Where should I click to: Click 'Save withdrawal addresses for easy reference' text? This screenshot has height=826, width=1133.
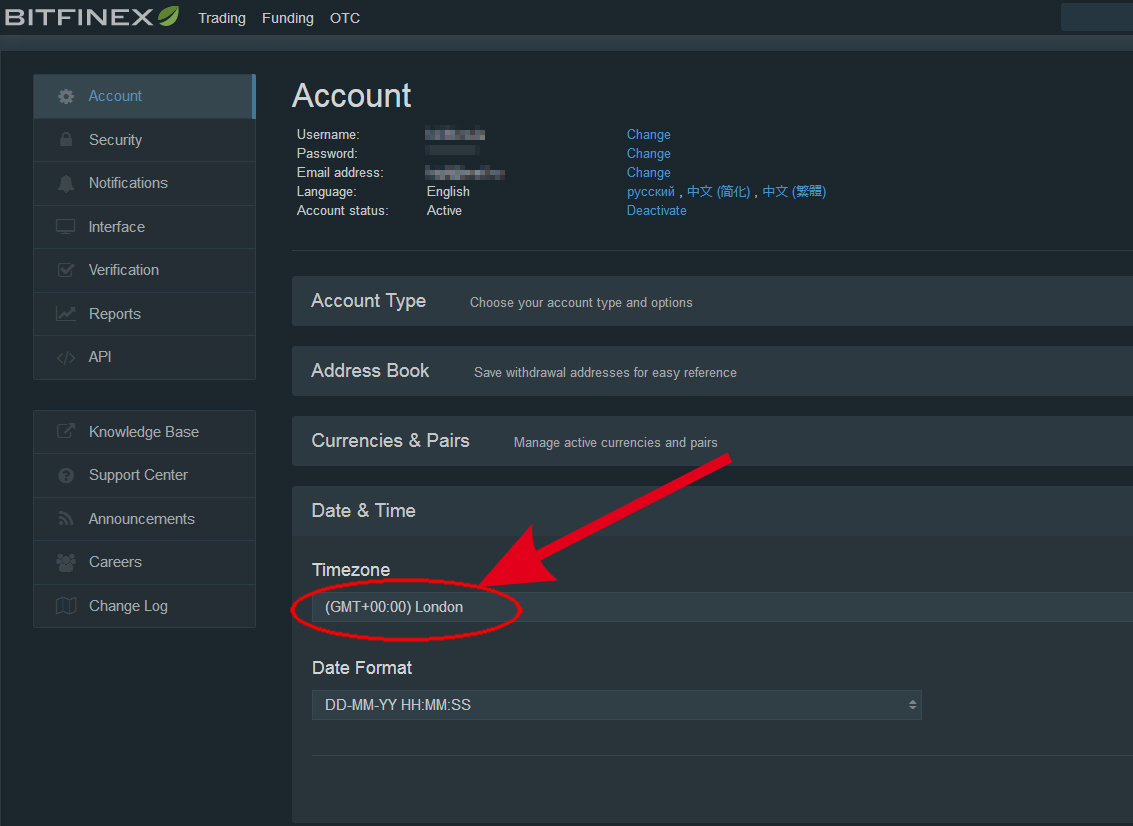[606, 373]
